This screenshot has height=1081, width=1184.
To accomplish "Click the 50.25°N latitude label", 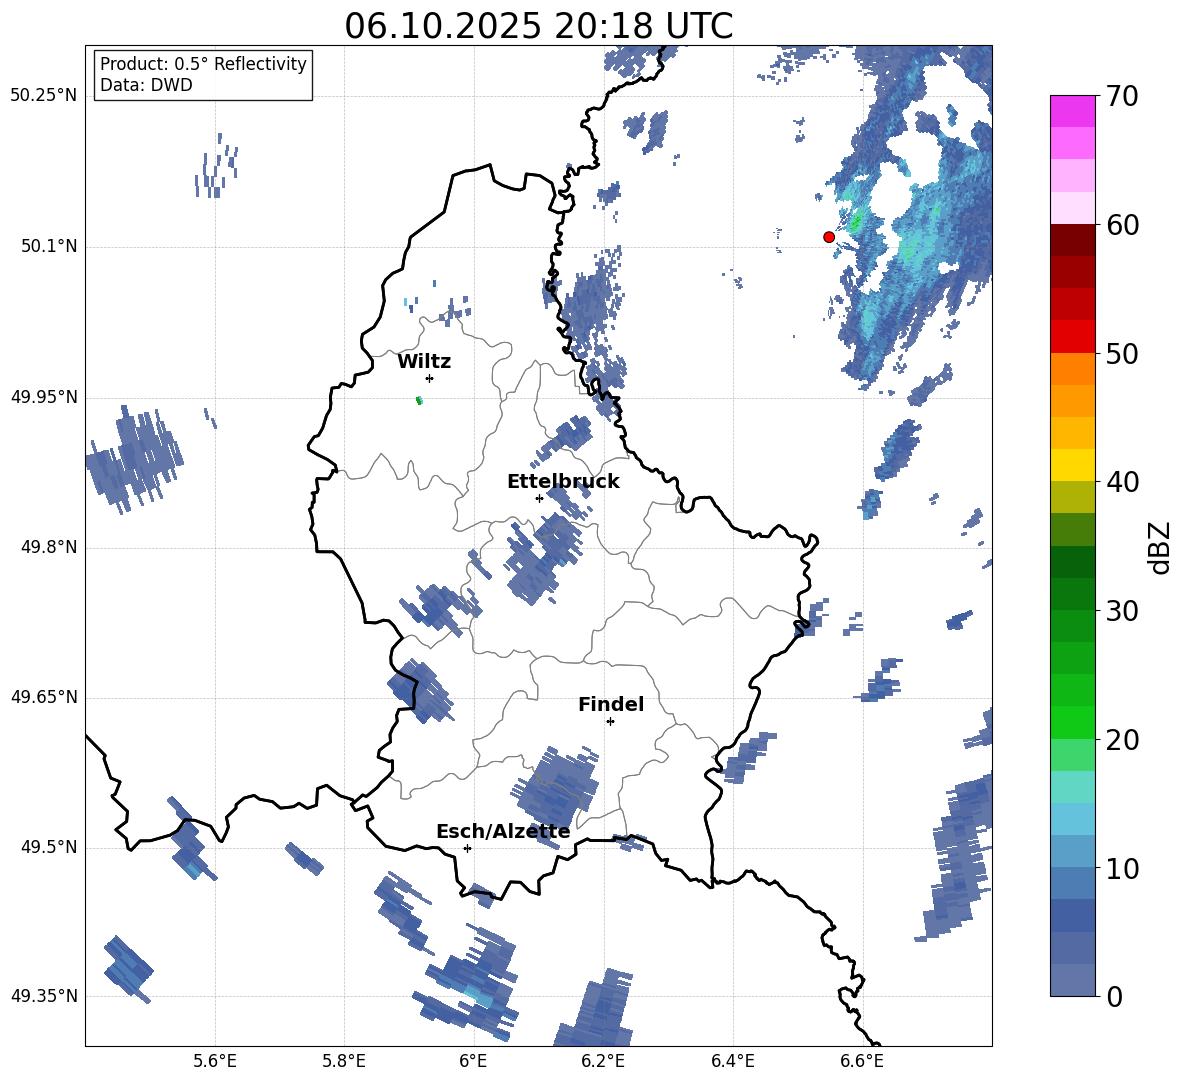I will [x=44, y=96].
